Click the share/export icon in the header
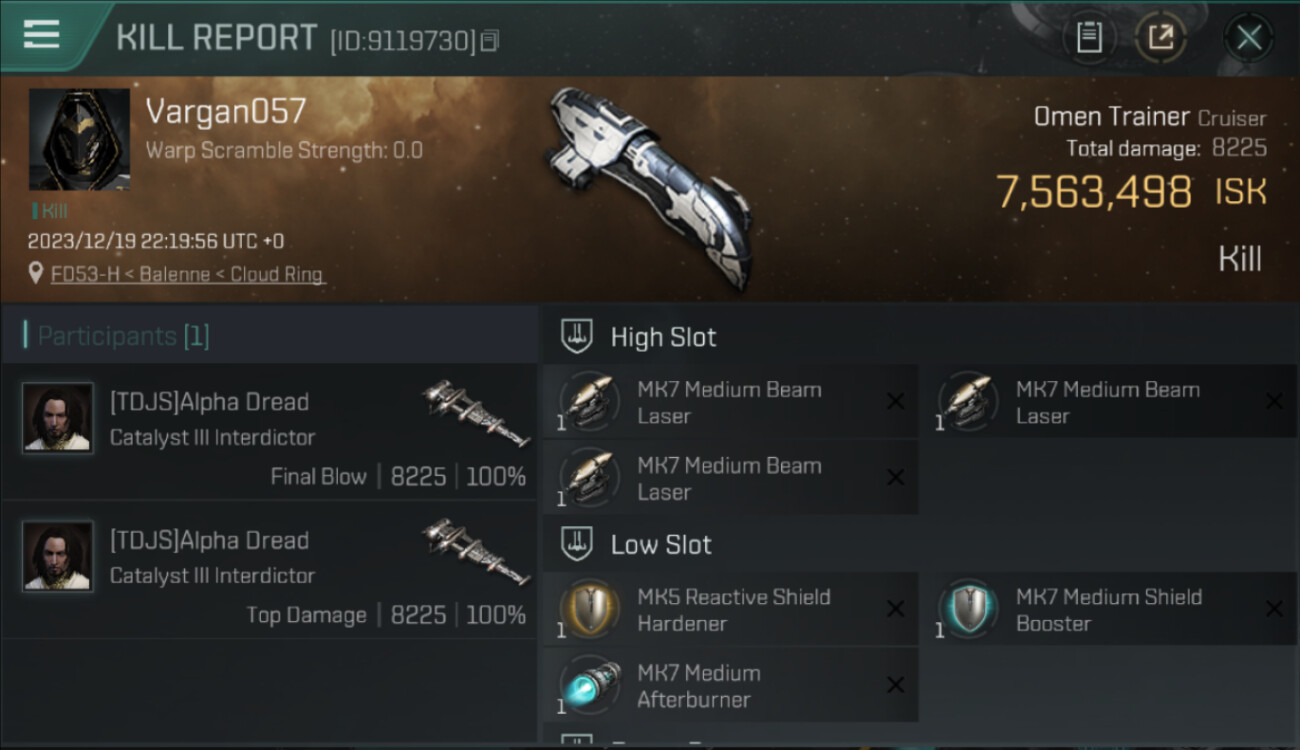This screenshot has width=1300, height=750. point(1160,38)
